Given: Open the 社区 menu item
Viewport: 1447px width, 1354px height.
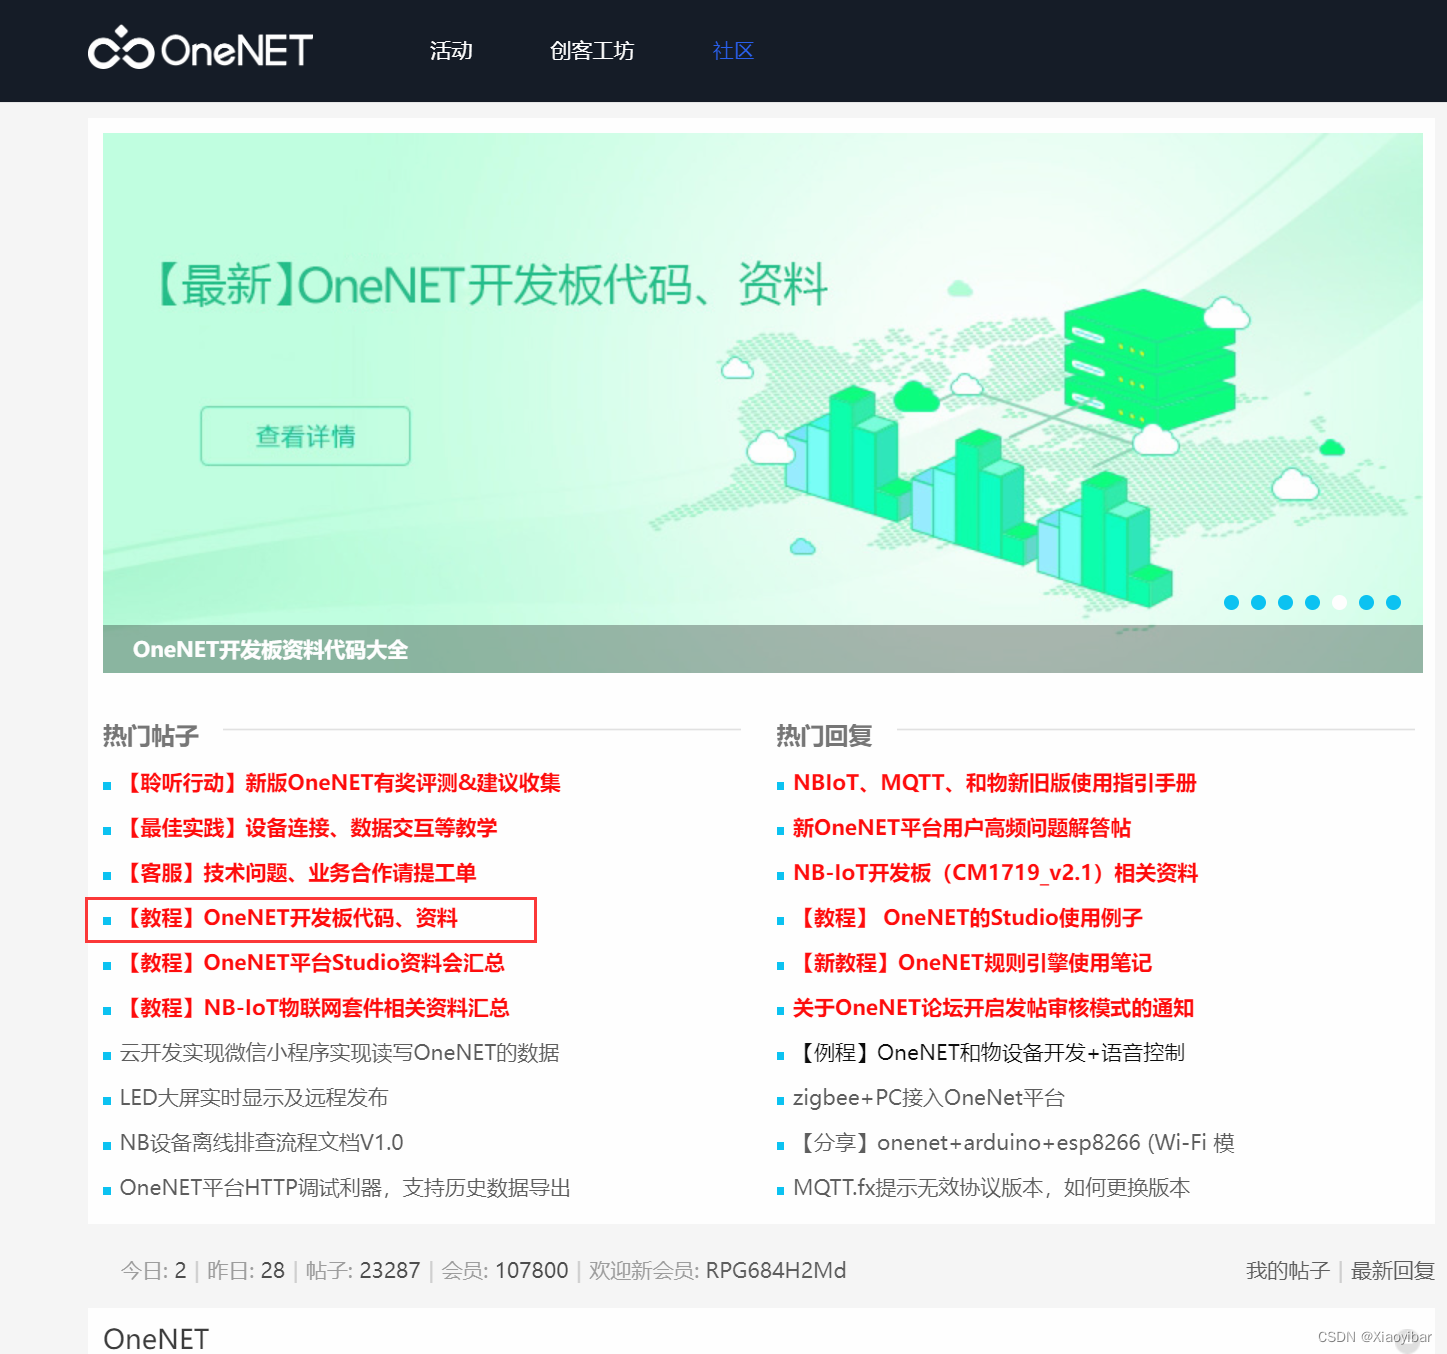Looking at the screenshot, I should click(733, 51).
